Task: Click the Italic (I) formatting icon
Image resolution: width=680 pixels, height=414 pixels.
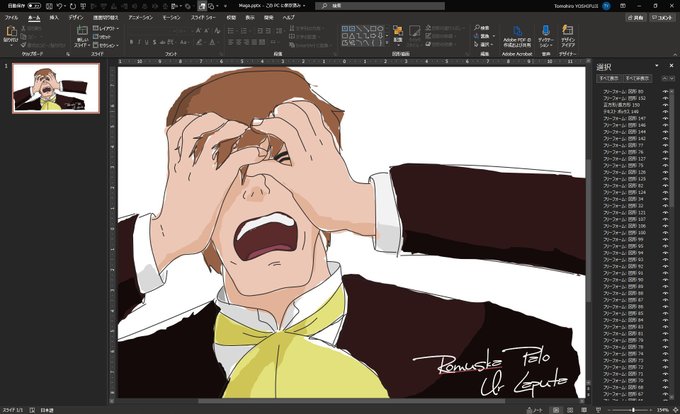Action: [139, 42]
